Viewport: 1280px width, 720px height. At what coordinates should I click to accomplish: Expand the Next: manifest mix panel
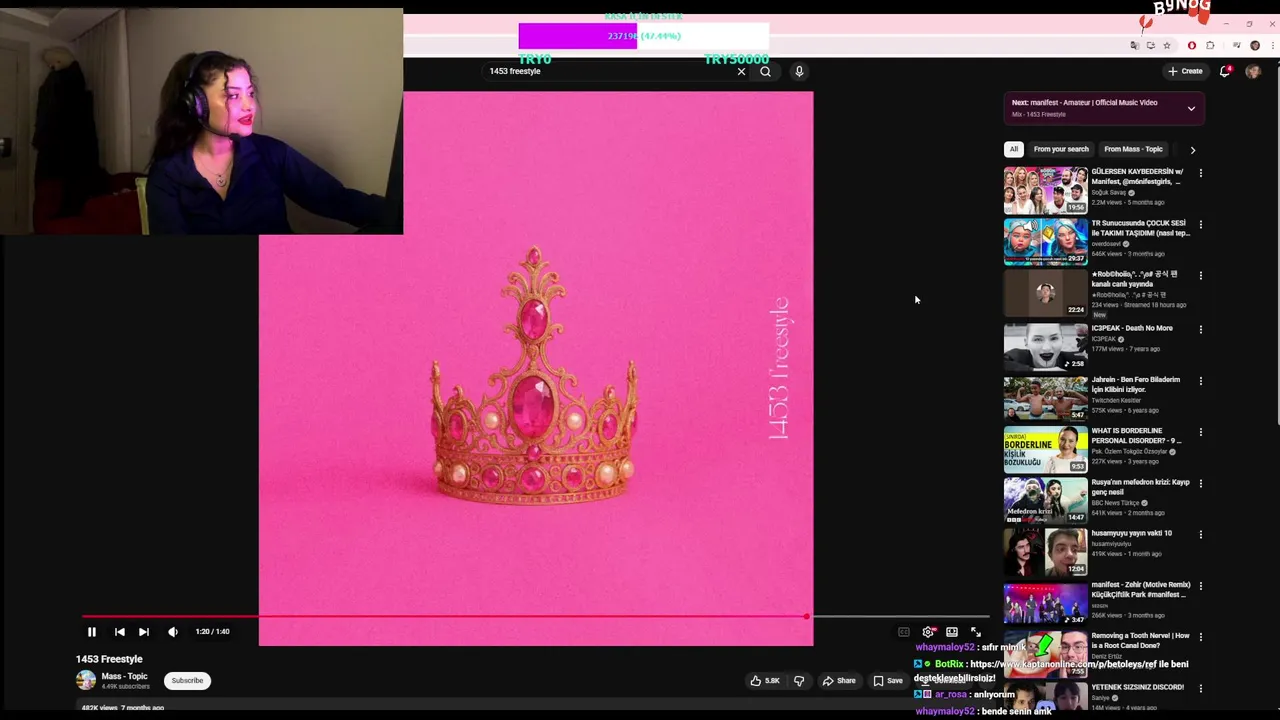click(1191, 108)
